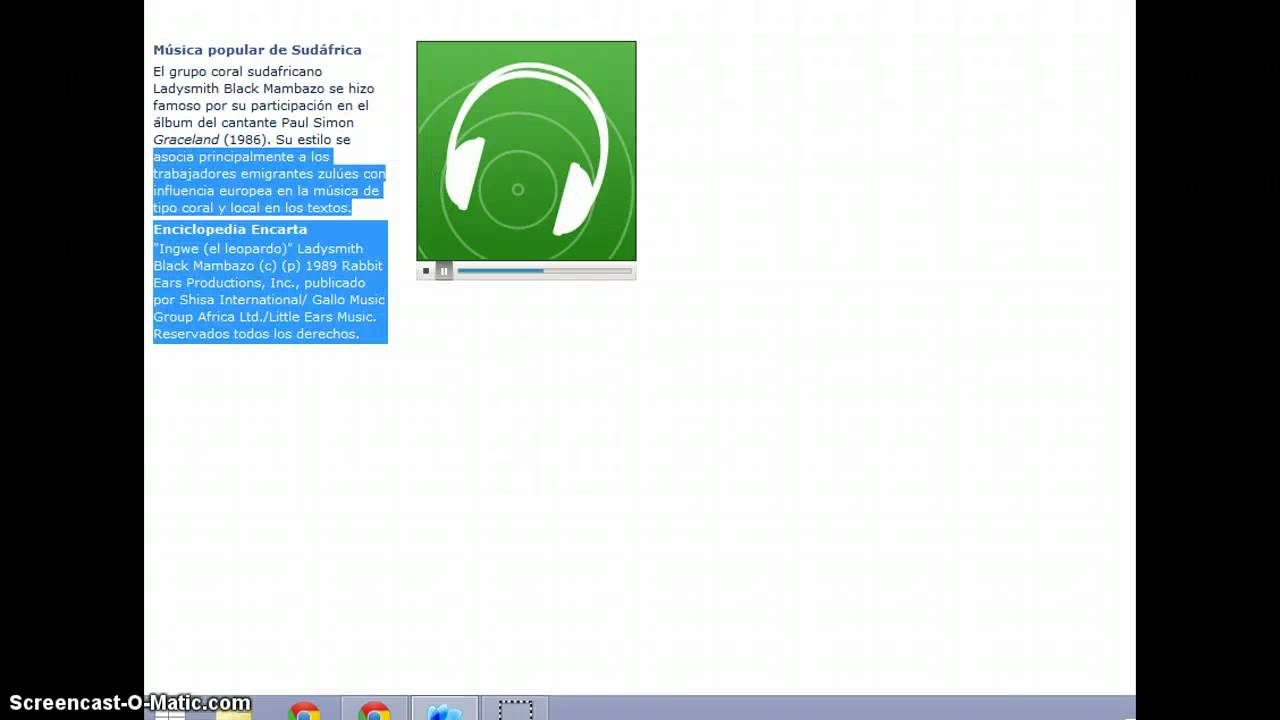Click the text line Ladysmith Black Mambazo se hizo
Image resolution: width=1280 pixels, height=720 pixels.
tap(264, 89)
